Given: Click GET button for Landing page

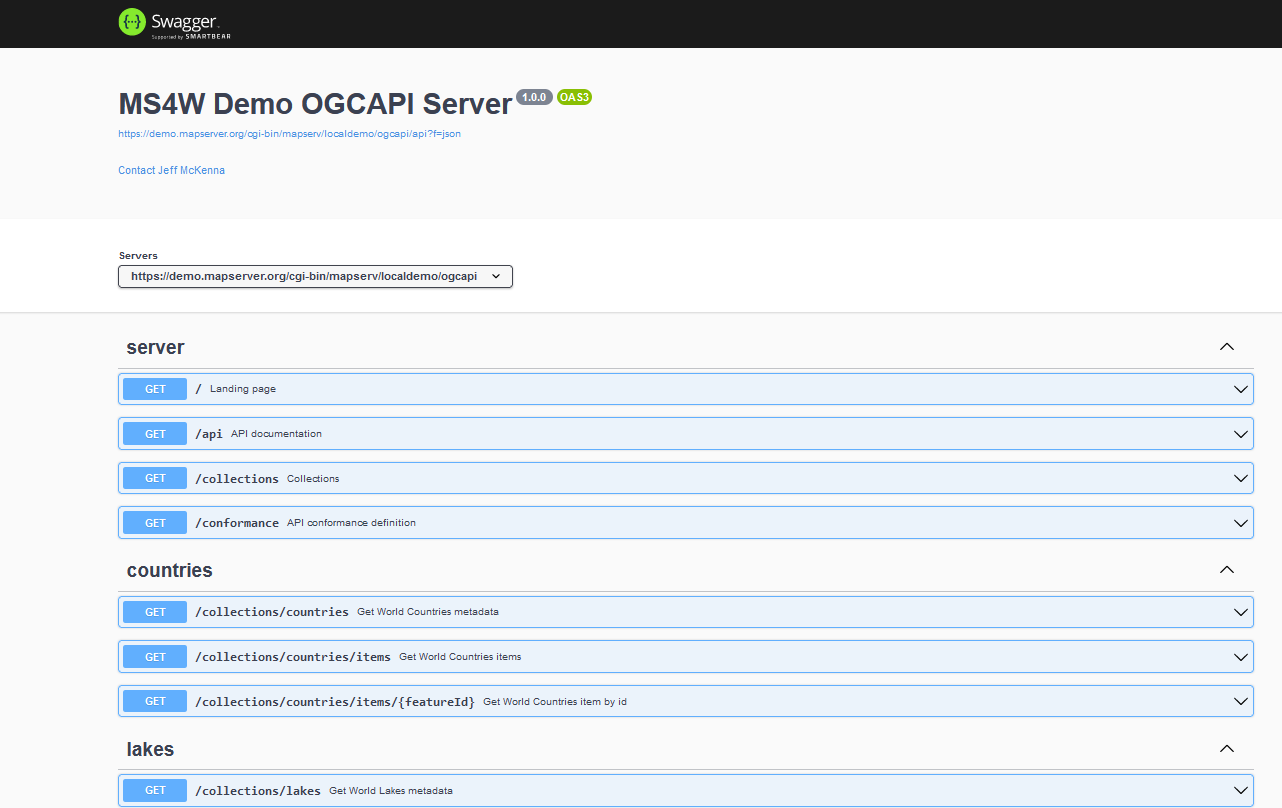Looking at the screenshot, I should tap(155, 389).
